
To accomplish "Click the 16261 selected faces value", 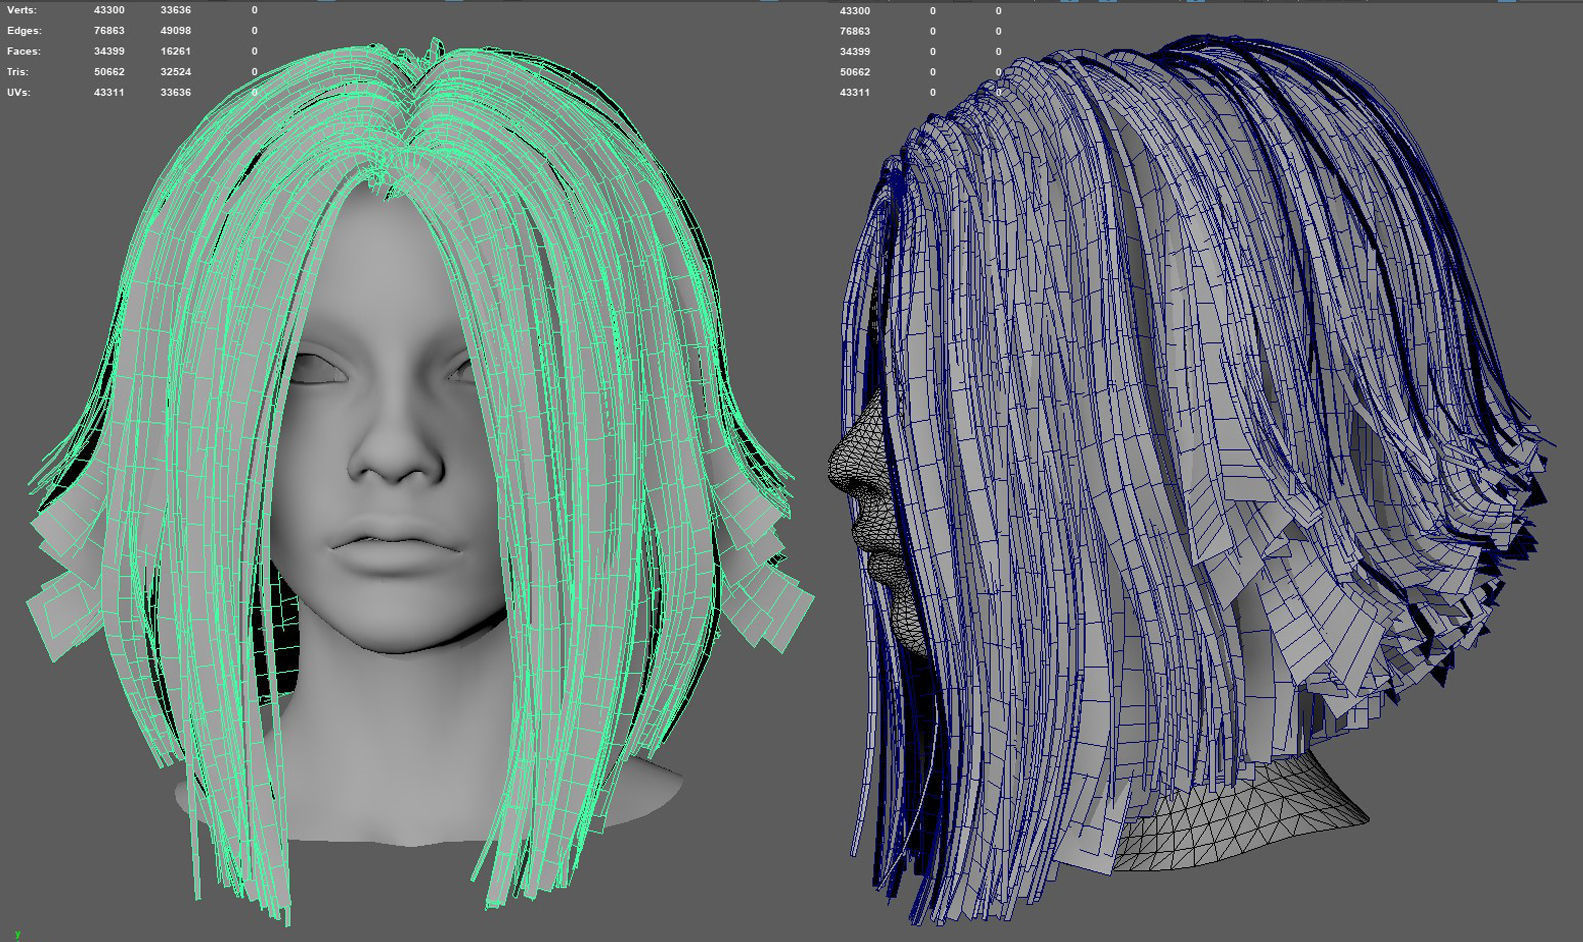I will click(x=175, y=51).
